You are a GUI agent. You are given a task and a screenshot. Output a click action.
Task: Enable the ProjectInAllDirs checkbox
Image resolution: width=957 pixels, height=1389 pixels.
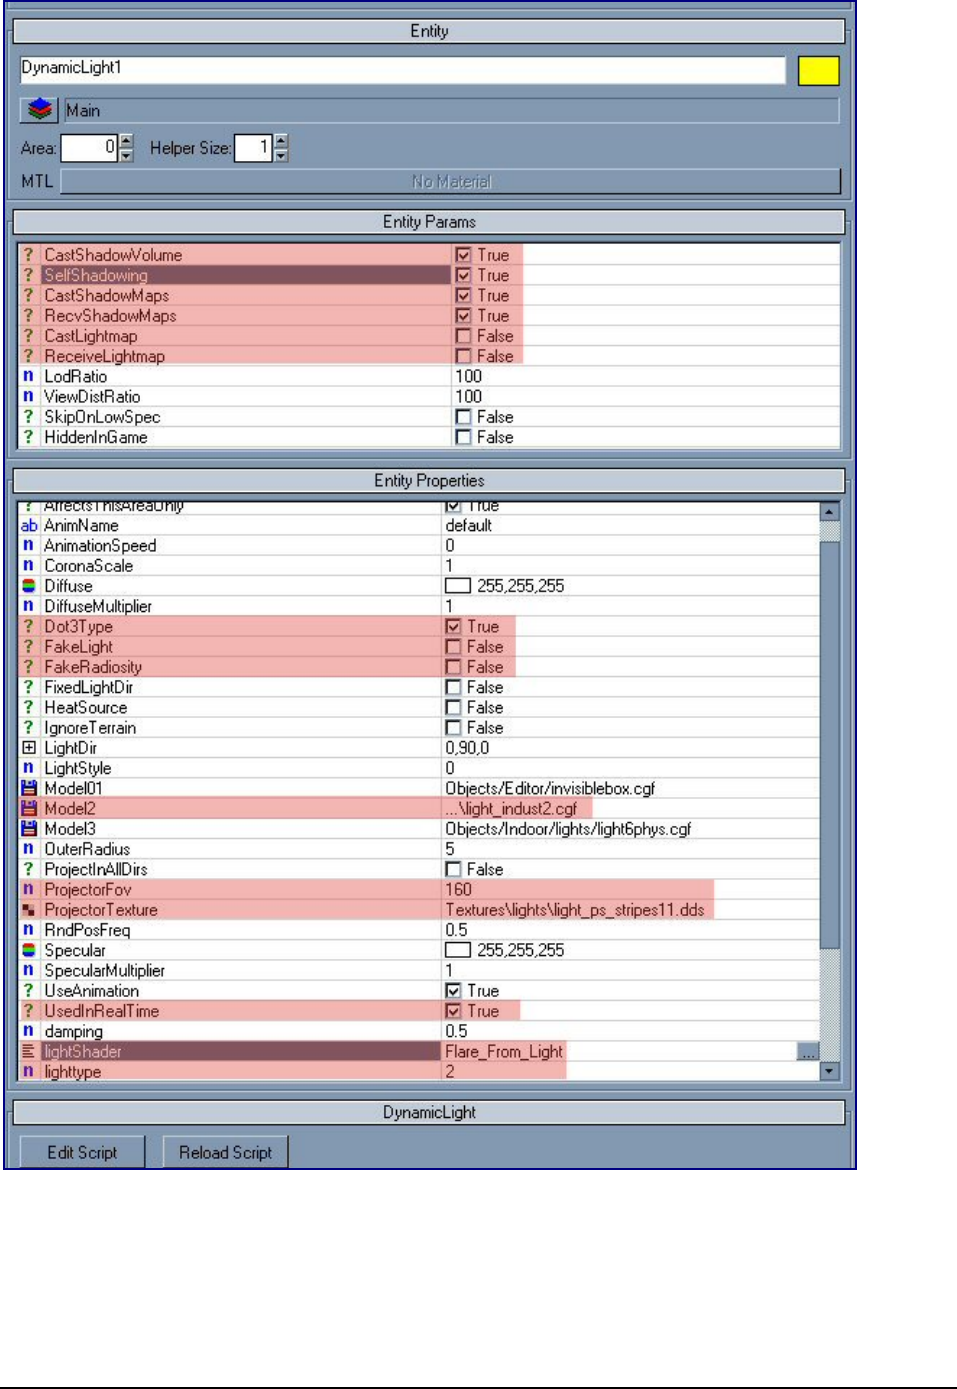453,870
